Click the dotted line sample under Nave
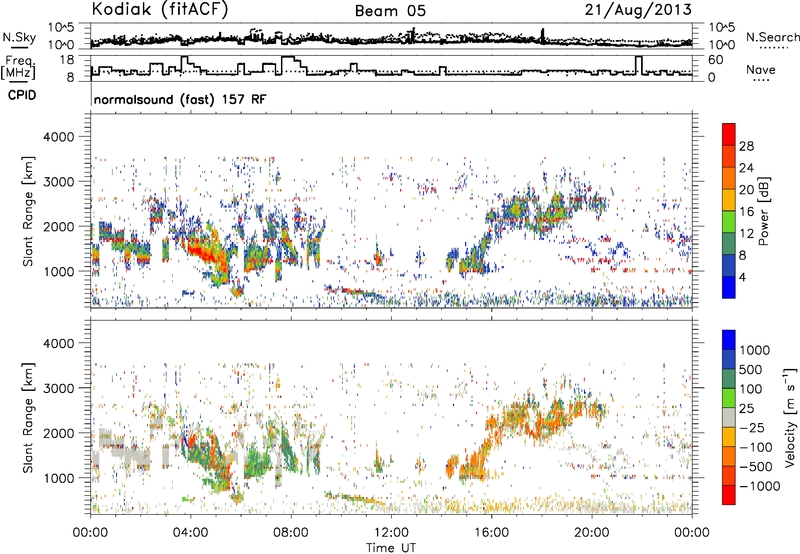Screen dimensions: 800x554 [761, 80]
